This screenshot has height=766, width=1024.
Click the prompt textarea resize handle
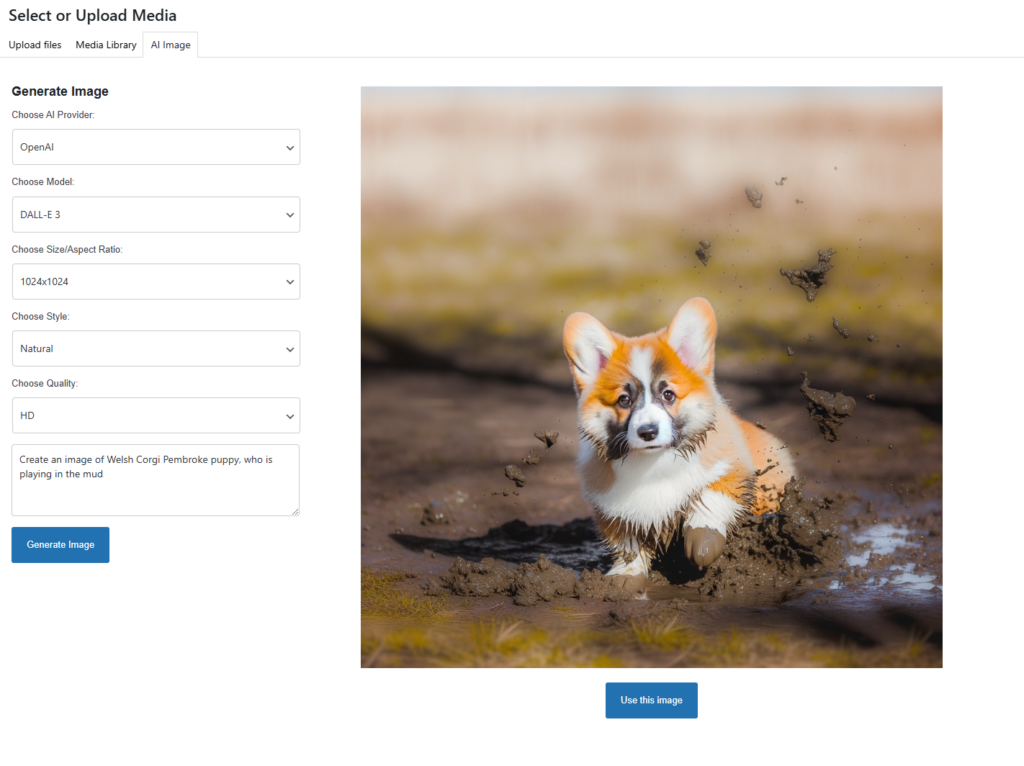tap(295, 512)
